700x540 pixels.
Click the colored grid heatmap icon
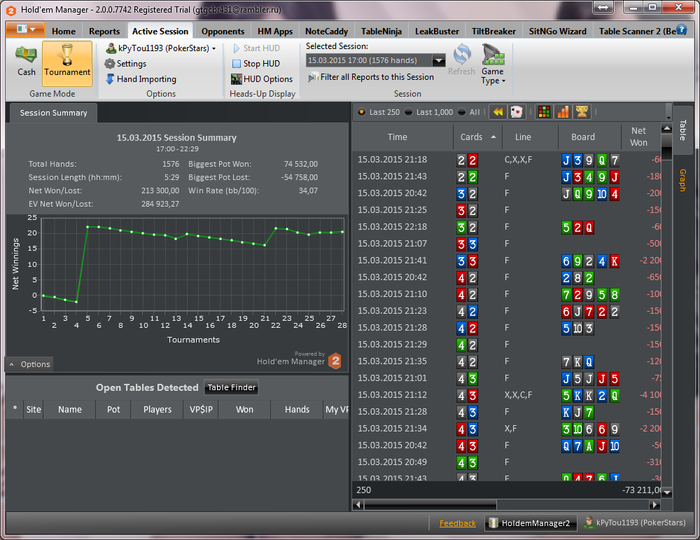point(544,112)
